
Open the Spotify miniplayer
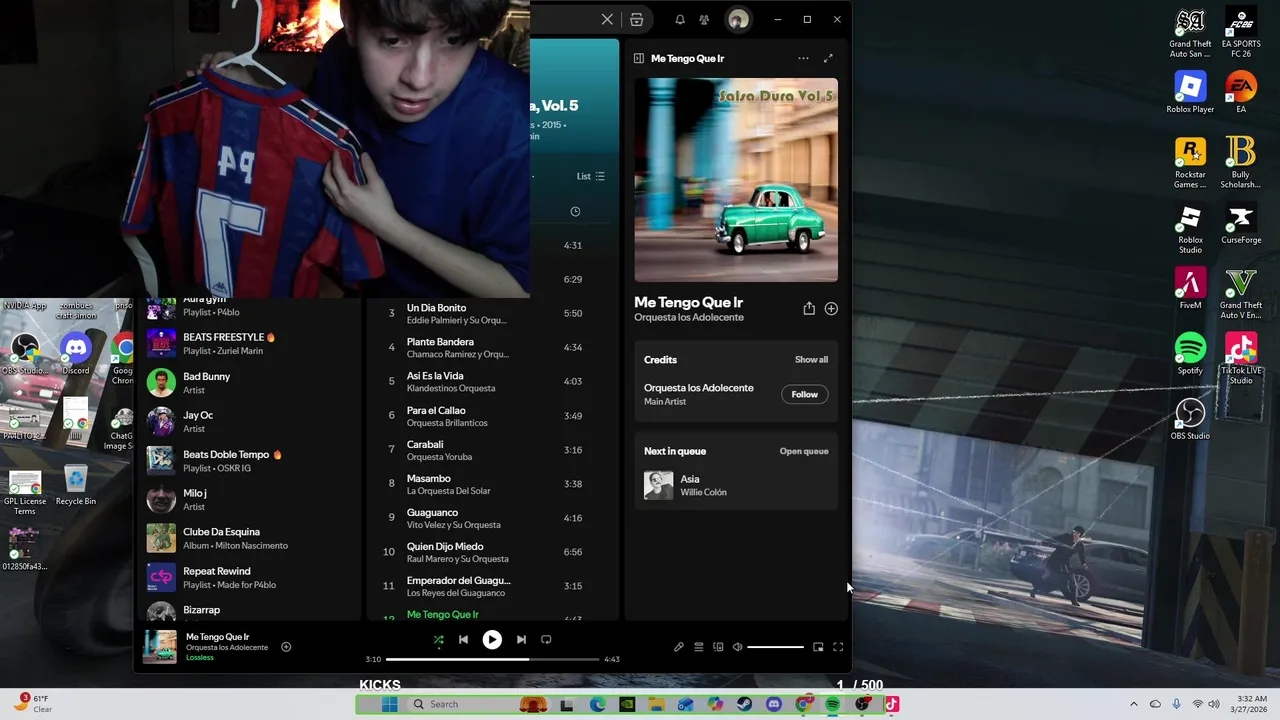click(x=818, y=647)
